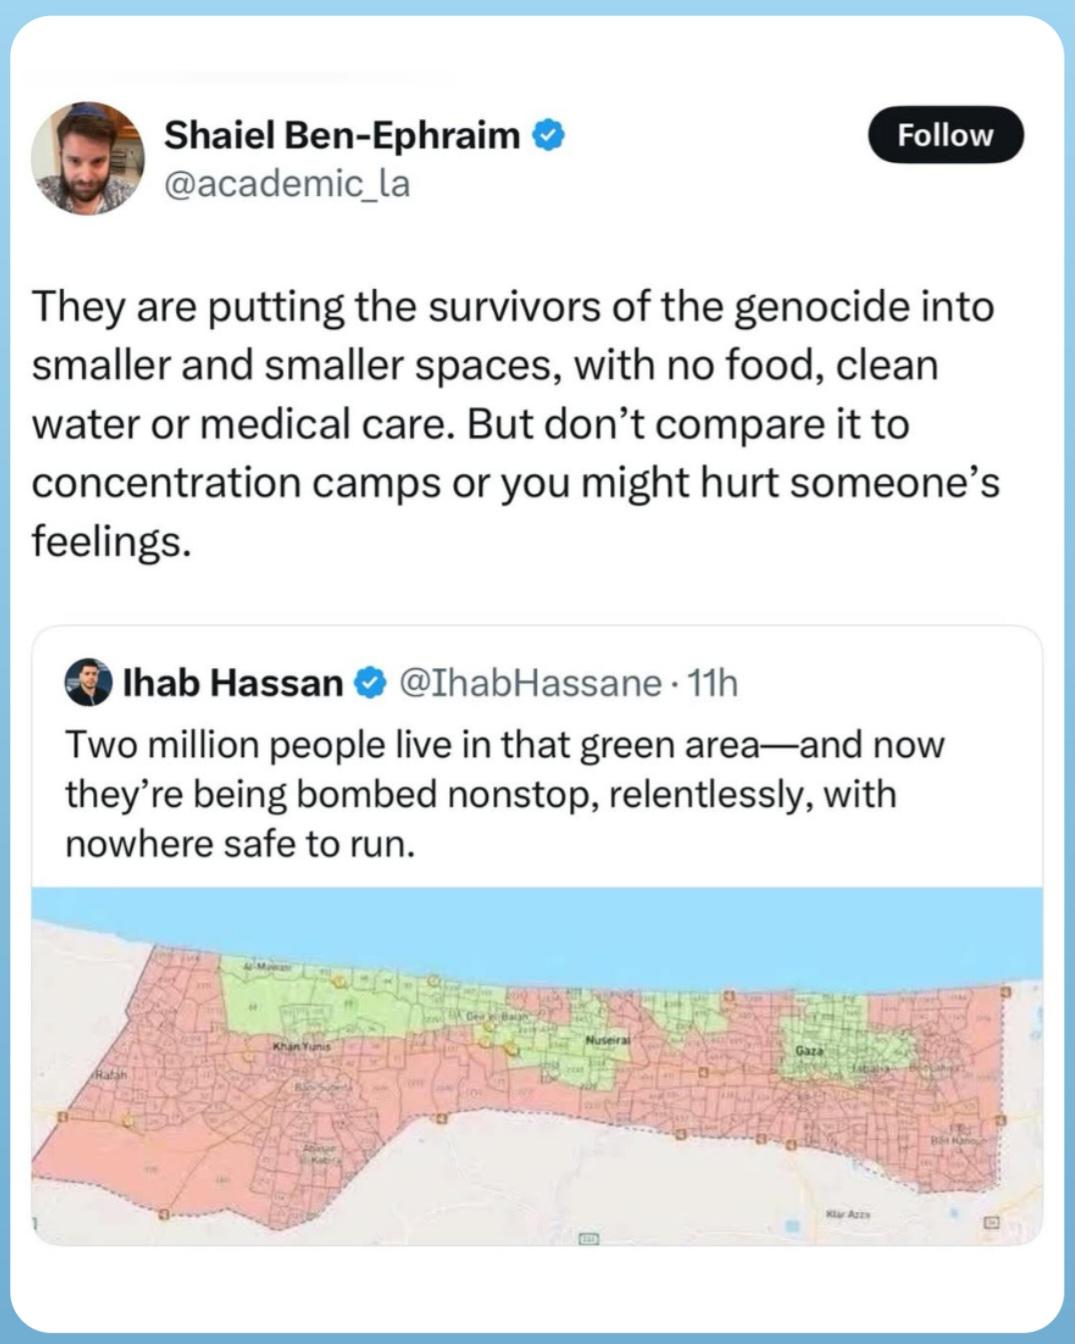The width and height of the screenshot is (1075, 1344).
Task: Click the 11h timestamp on the quoted tweet
Action: tap(713, 683)
